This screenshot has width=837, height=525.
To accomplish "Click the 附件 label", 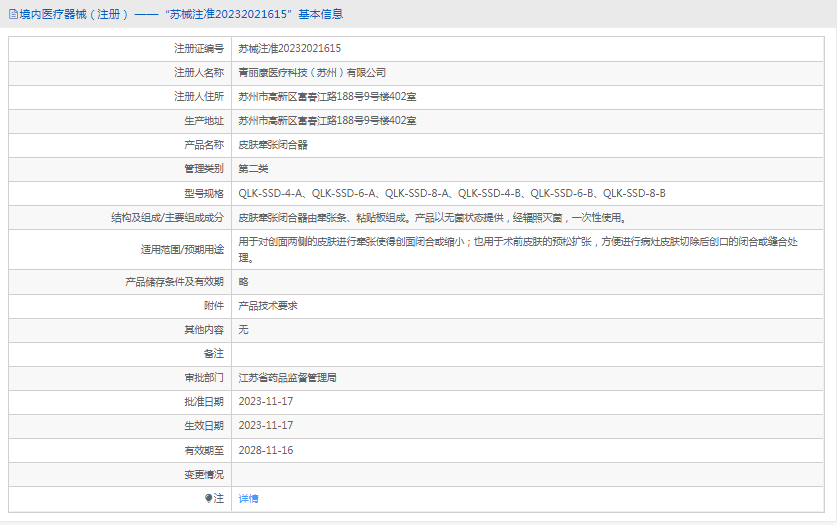I will point(214,306).
